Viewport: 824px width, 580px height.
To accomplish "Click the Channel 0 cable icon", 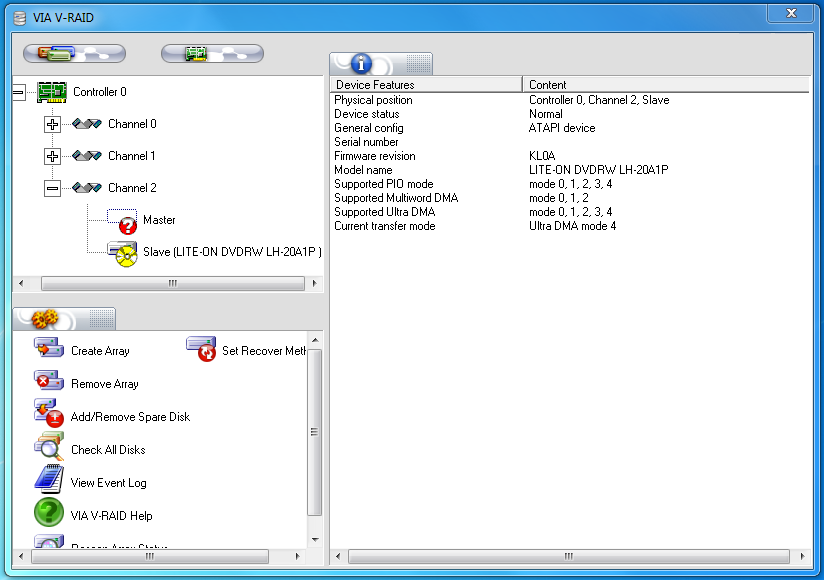I will point(87,124).
